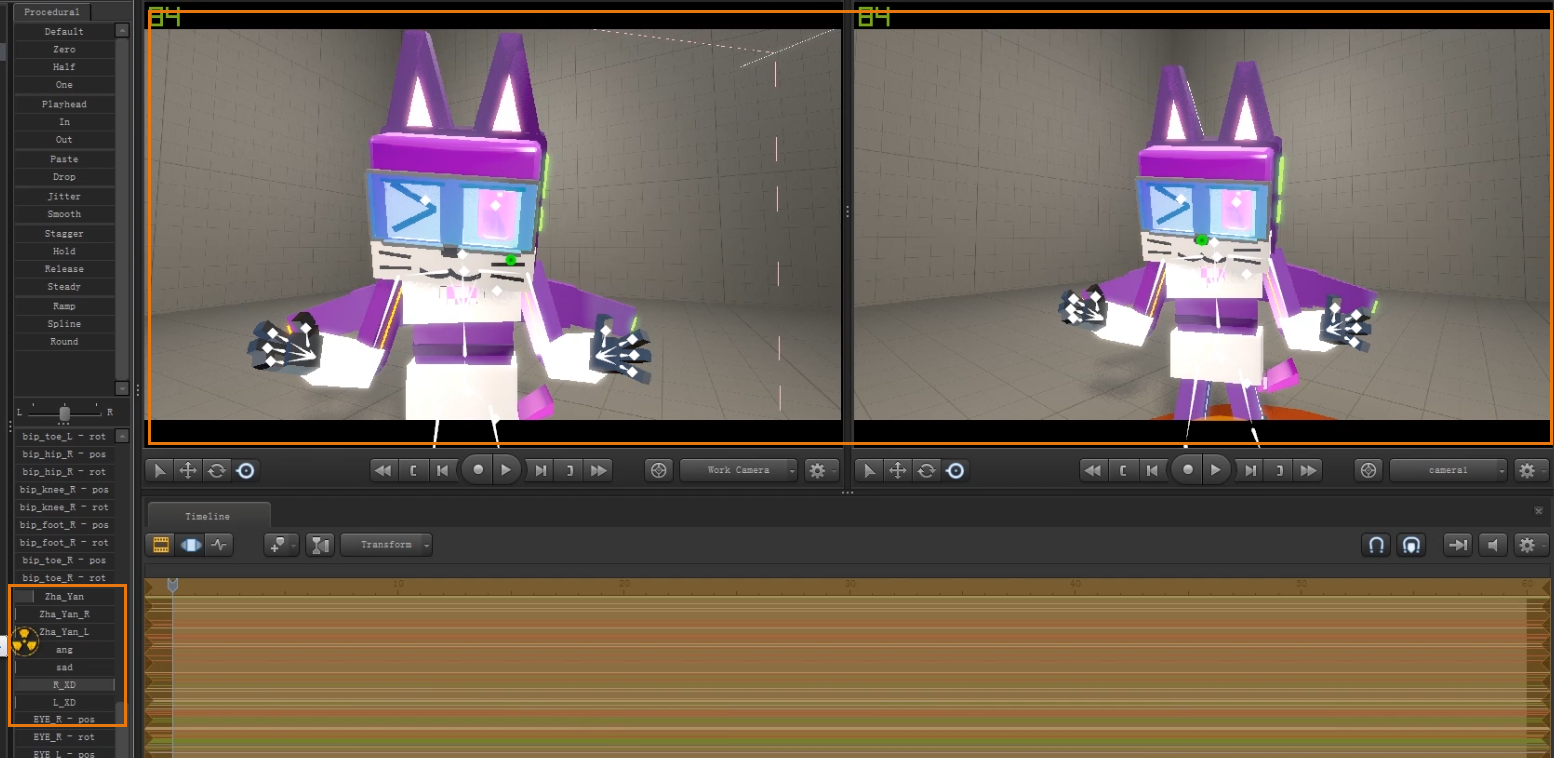Step back one frame in Work Camera viewport
Viewport: 1554px width, 758px height.
coord(442,470)
